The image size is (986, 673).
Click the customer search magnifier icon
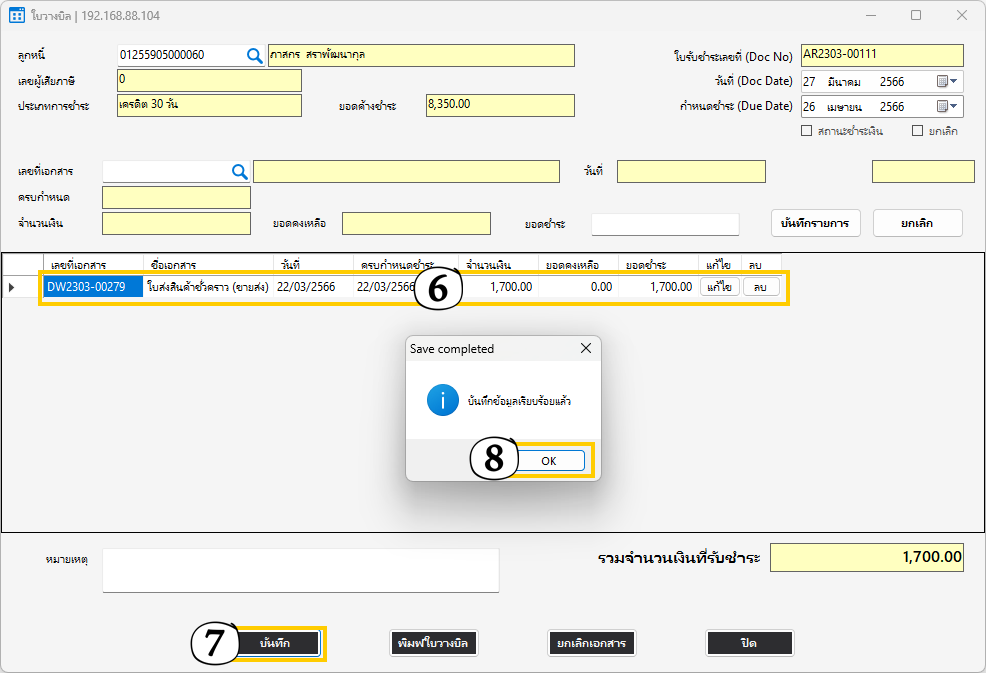tap(254, 56)
